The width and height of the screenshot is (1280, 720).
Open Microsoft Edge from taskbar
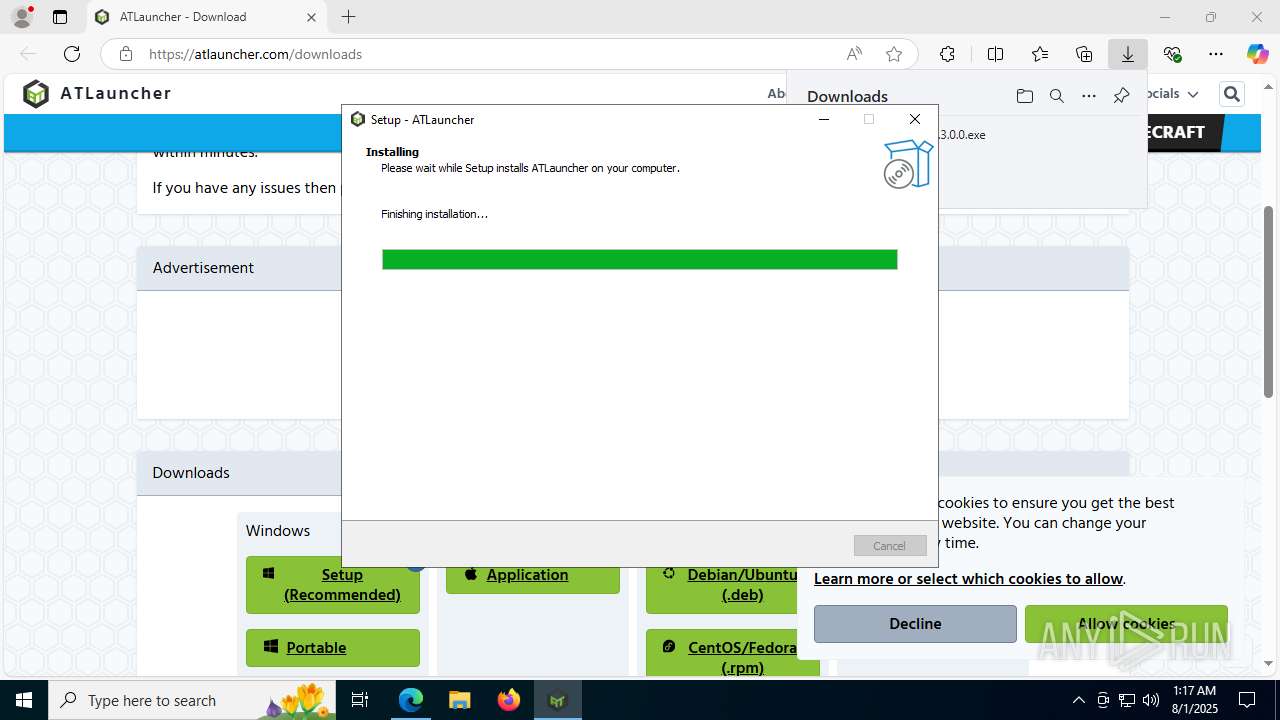click(x=411, y=700)
